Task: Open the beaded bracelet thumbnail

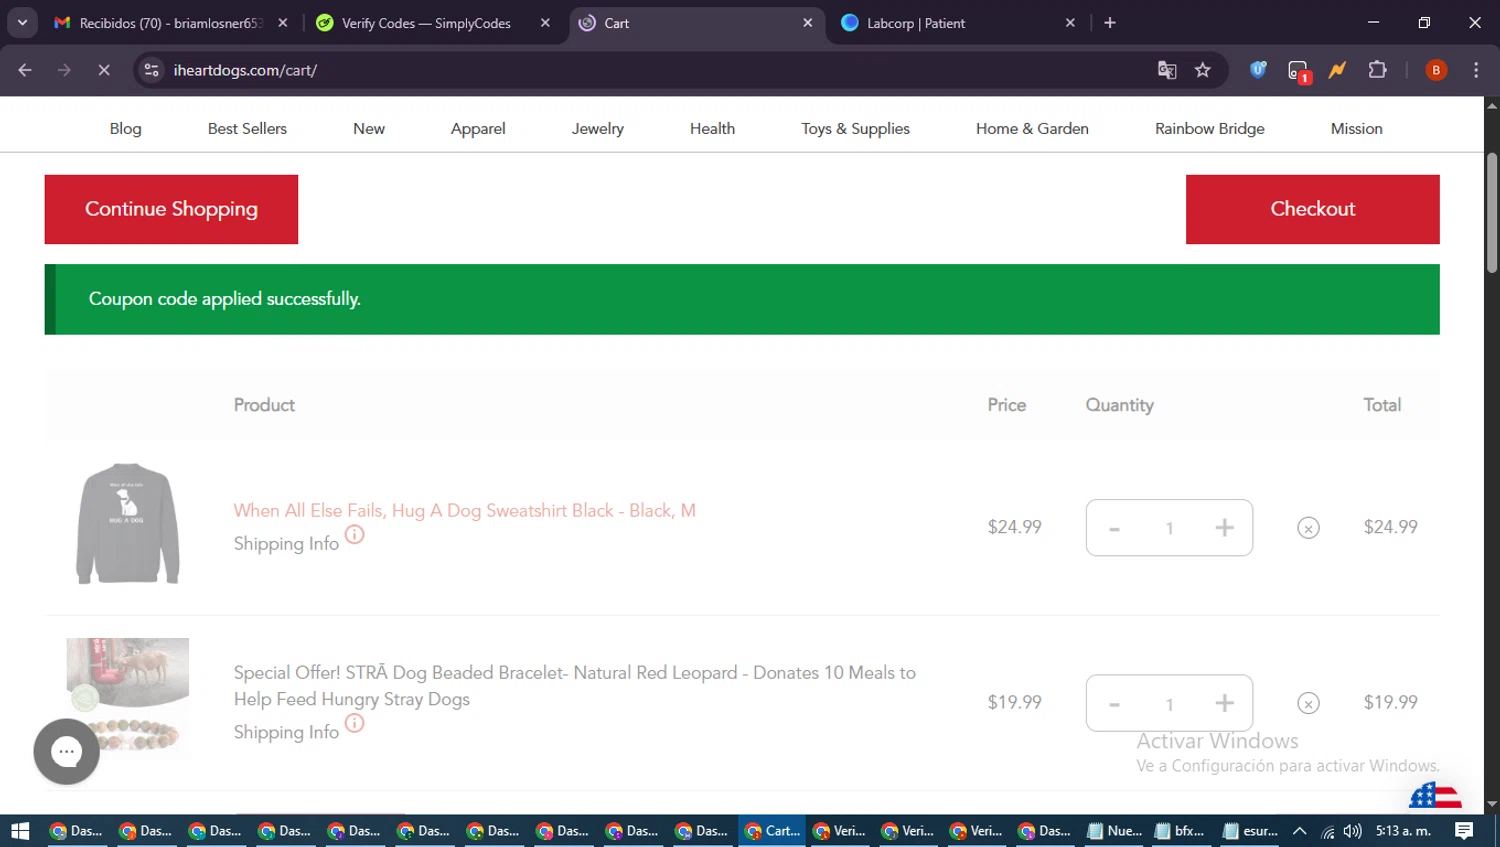Action: click(x=128, y=695)
